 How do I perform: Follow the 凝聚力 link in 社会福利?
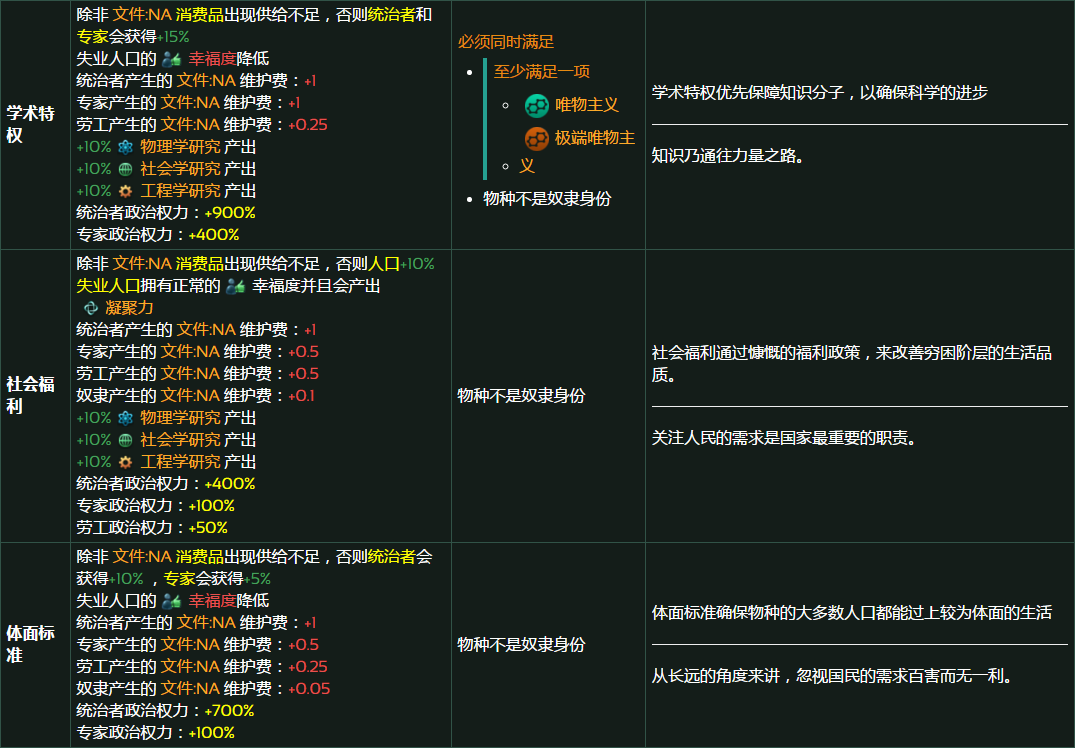pos(129,308)
